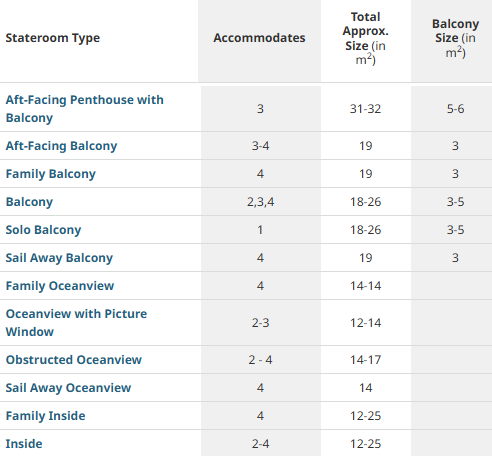492x456 pixels.
Task: Select the Sail Away Oceanview link
Action: click(68, 388)
